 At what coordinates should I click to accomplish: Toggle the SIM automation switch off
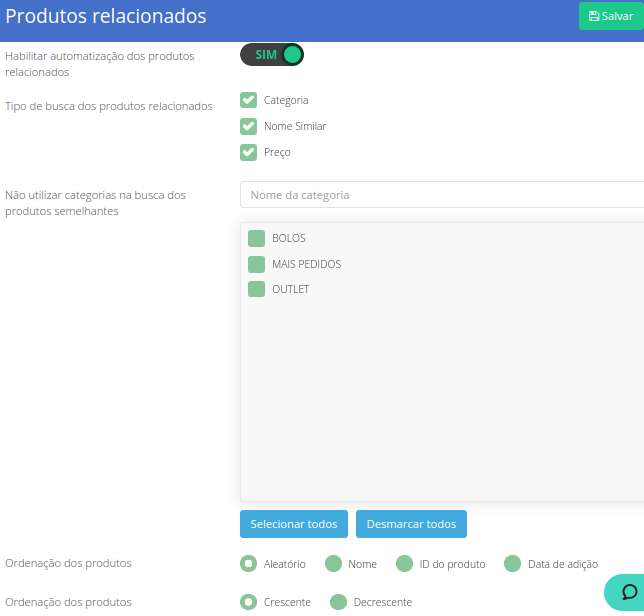[271, 55]
